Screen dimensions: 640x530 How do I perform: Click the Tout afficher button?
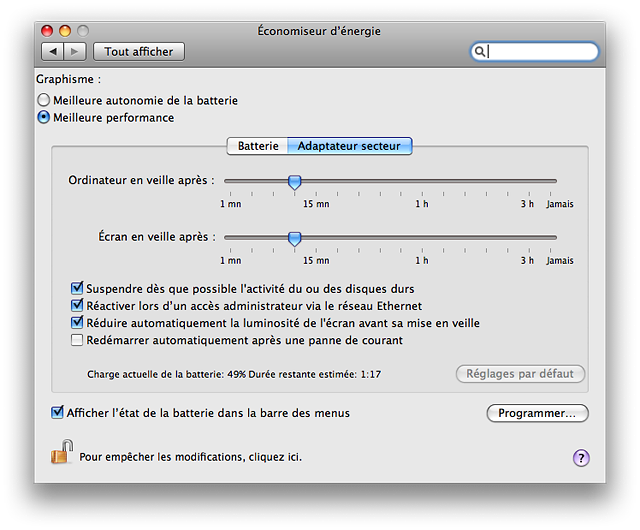click(139, 52)
